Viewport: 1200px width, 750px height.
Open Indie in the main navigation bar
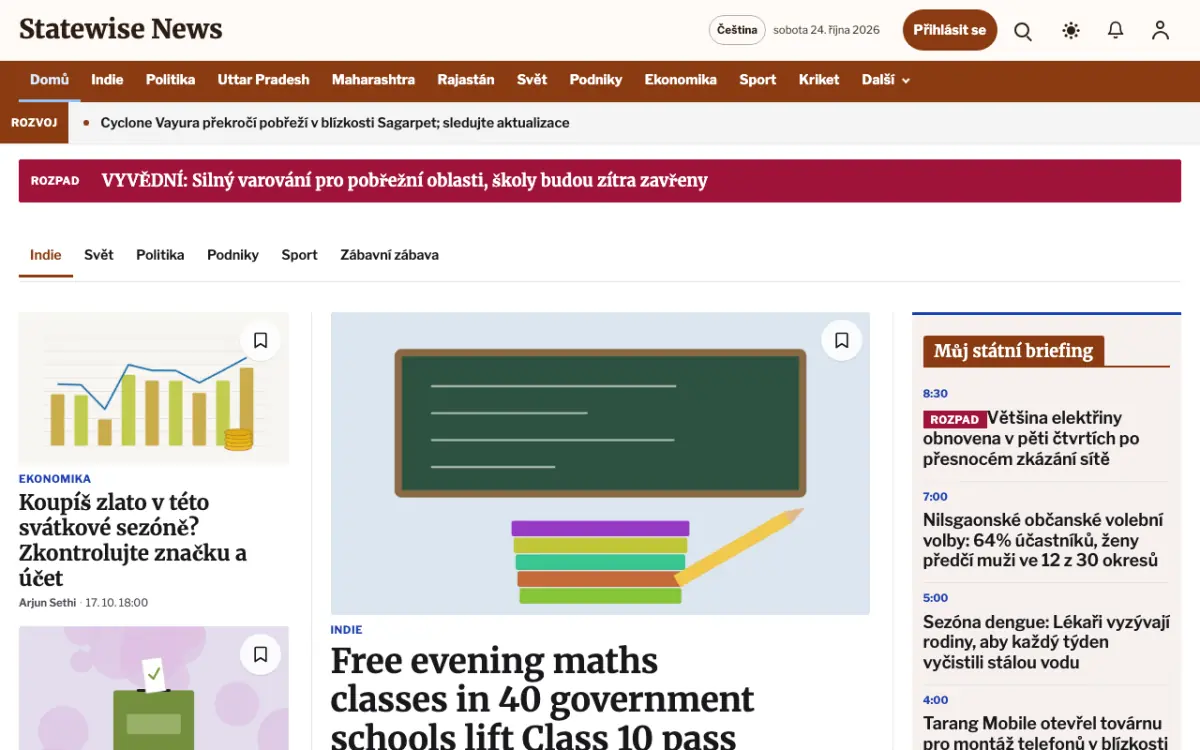107,80
